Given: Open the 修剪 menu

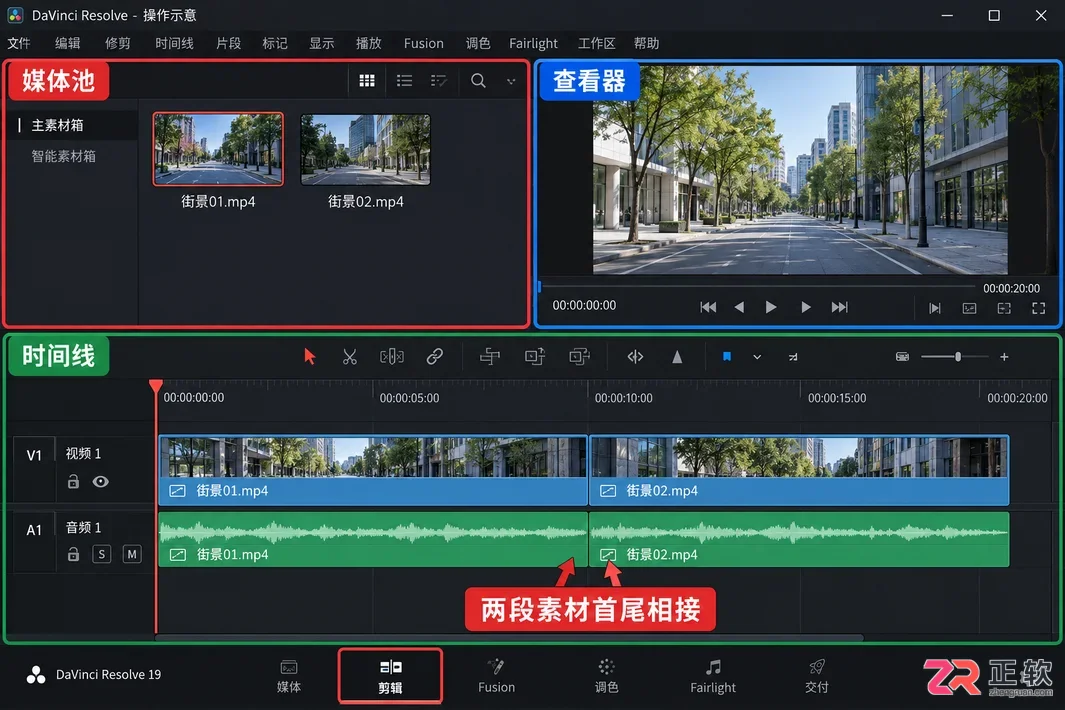Looking at the screenshot, I should 118,43.
